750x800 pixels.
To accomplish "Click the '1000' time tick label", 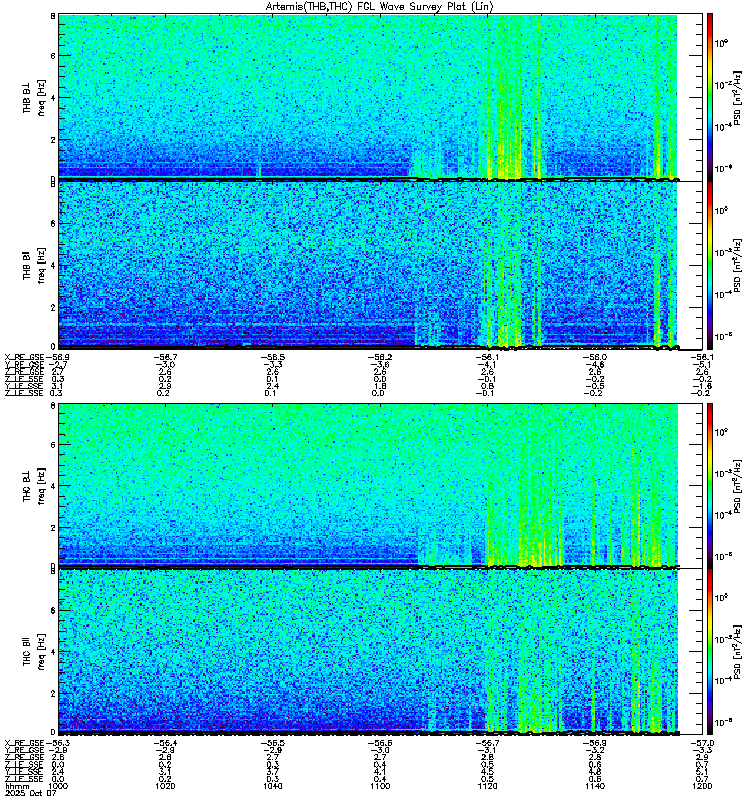I will click(57, 786).
